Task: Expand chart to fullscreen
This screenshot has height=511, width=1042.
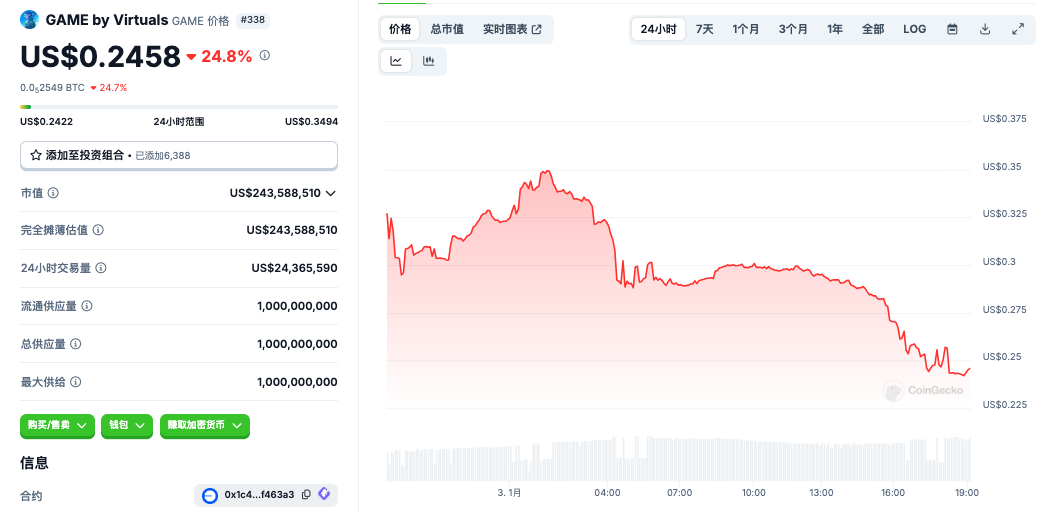Action: click(x=1017, y=29)
